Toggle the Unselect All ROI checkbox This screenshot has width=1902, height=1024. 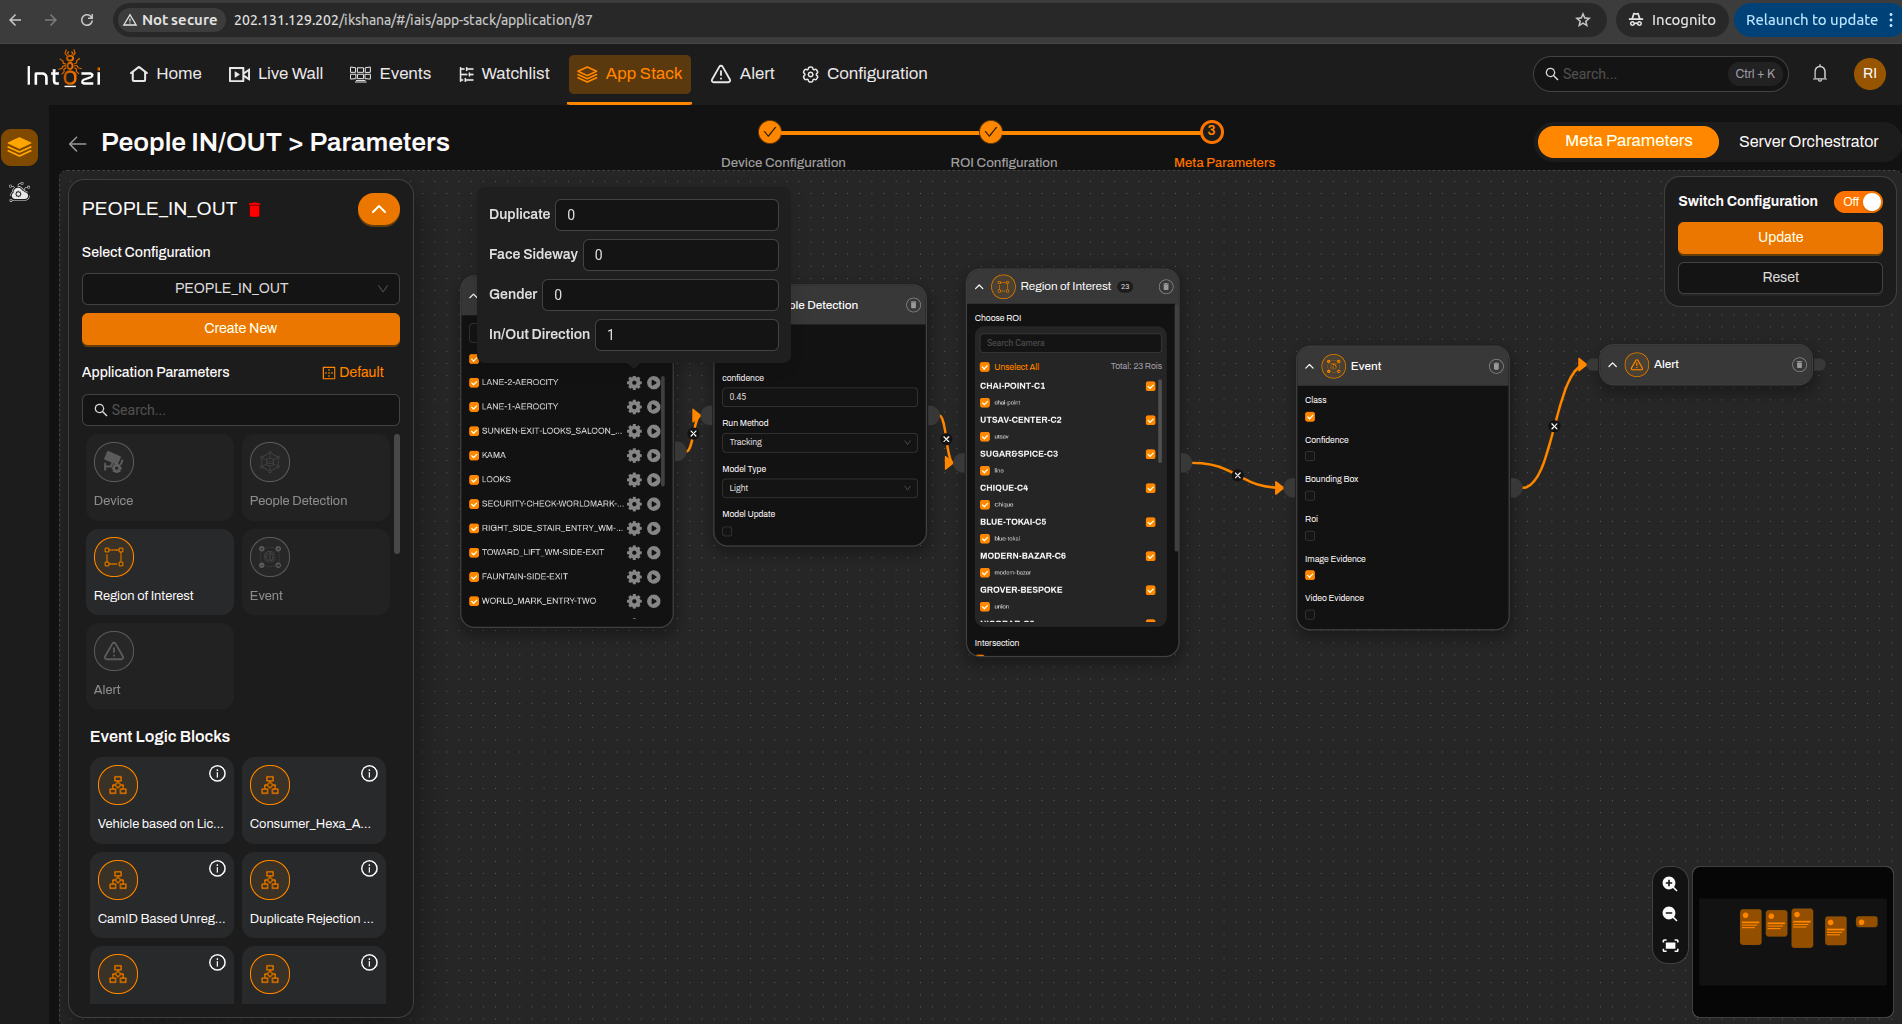pos(985,367)
